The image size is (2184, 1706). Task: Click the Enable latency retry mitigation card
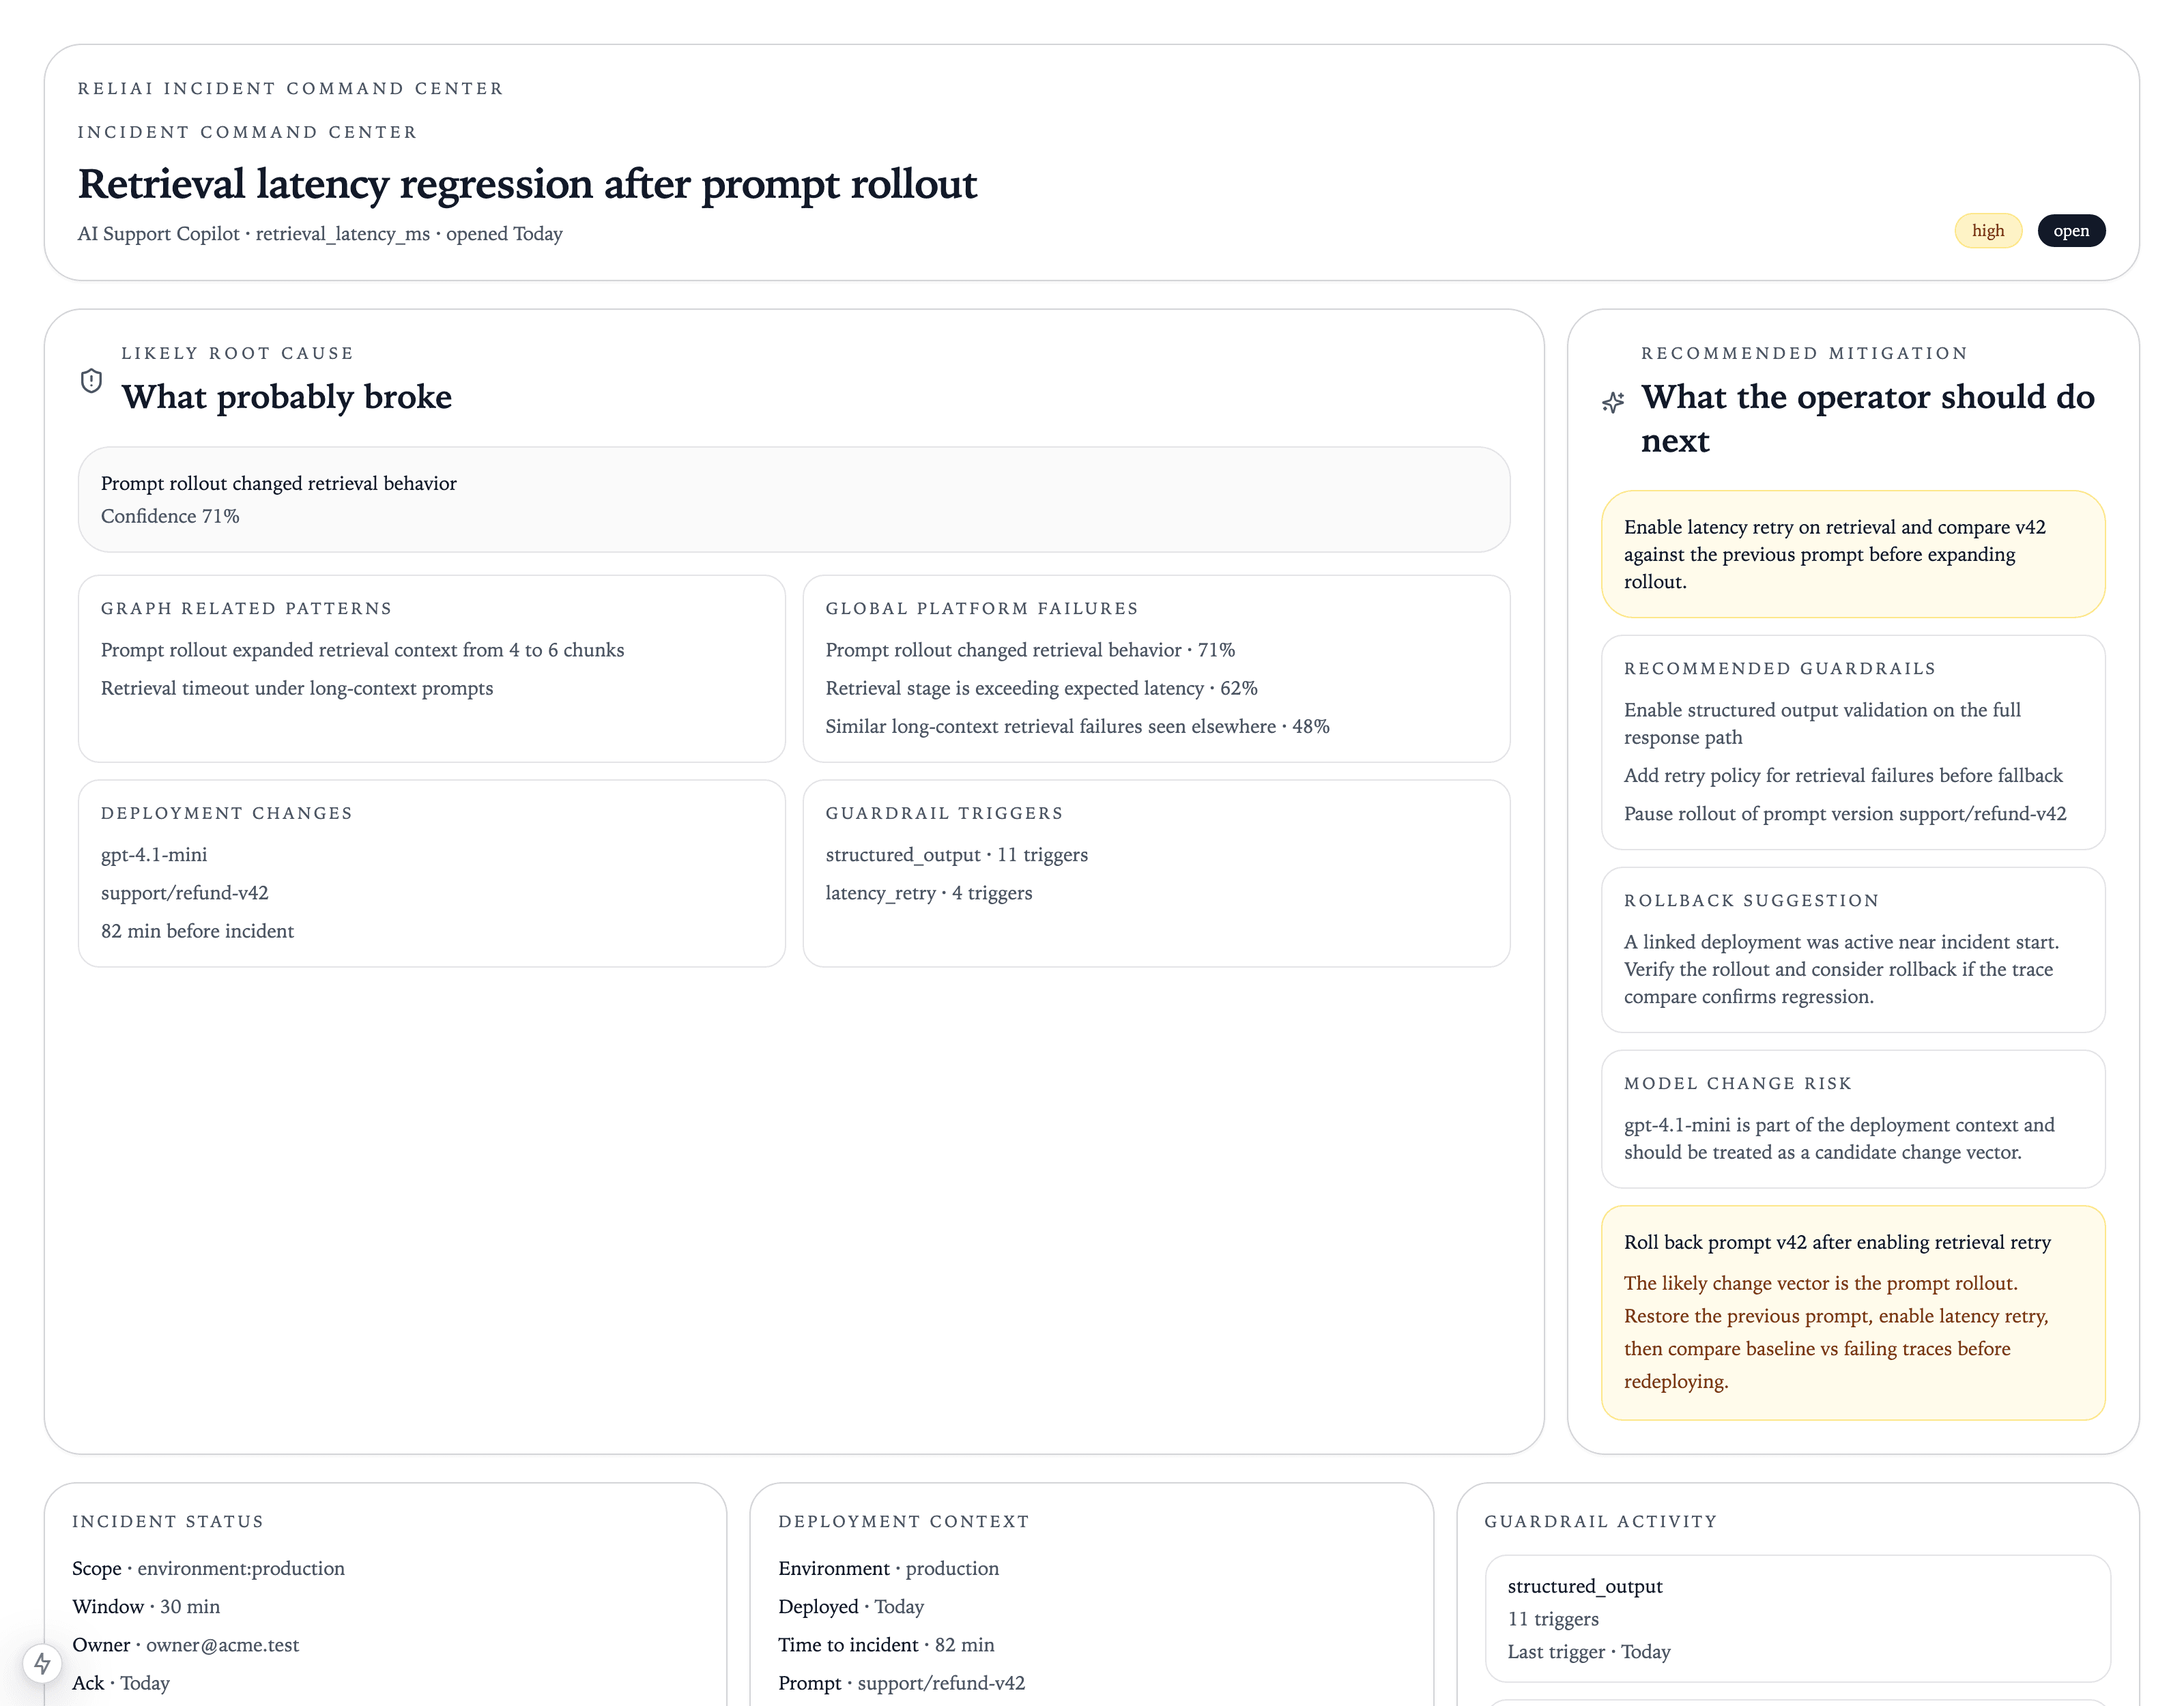click(x=1852, y=554)
